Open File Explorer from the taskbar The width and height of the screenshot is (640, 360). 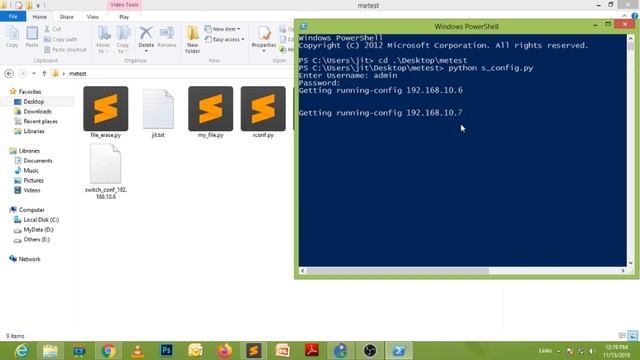50,351
